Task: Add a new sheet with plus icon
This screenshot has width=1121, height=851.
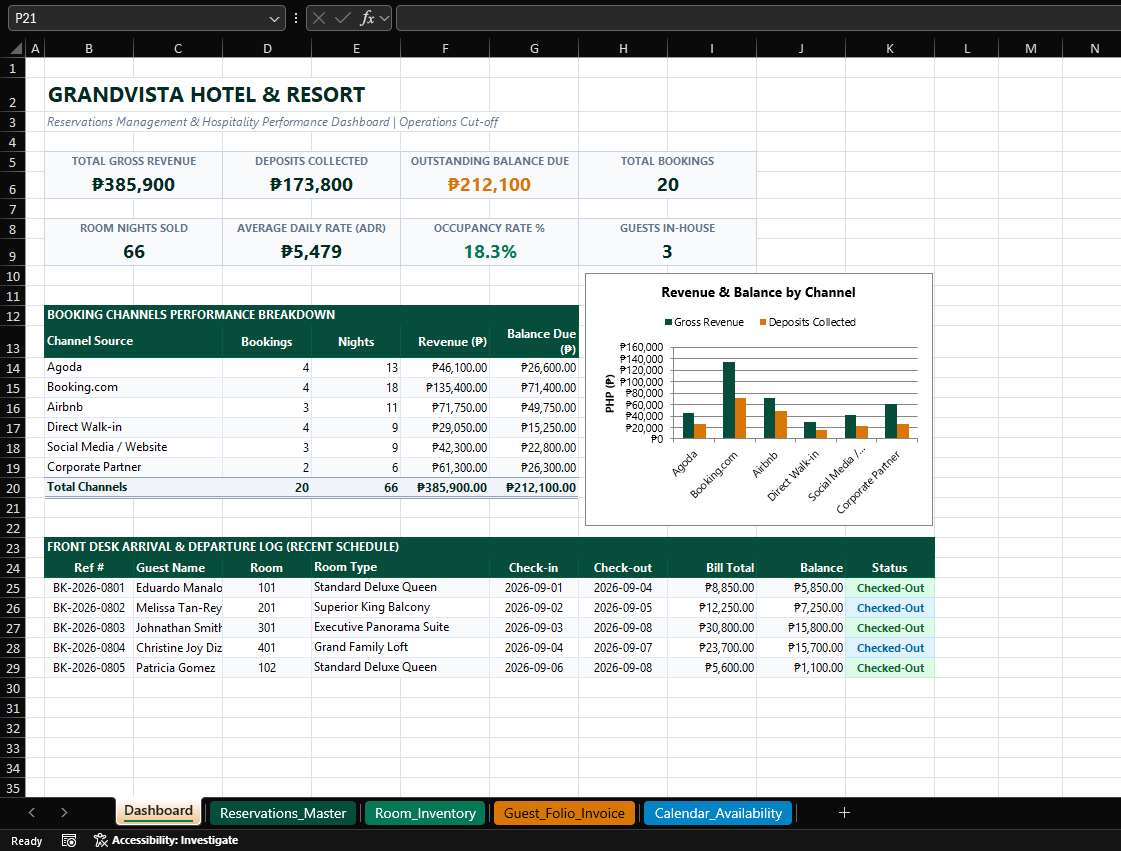Action: coord(844,812)
